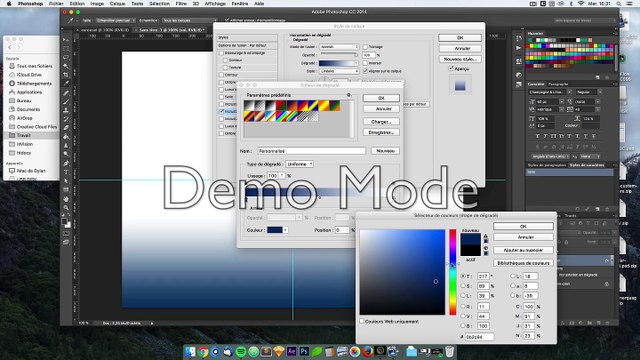This screenshot has height=360, width=640.
Task: Click Ajouter au nuancier button
Action: pos(523,250)
